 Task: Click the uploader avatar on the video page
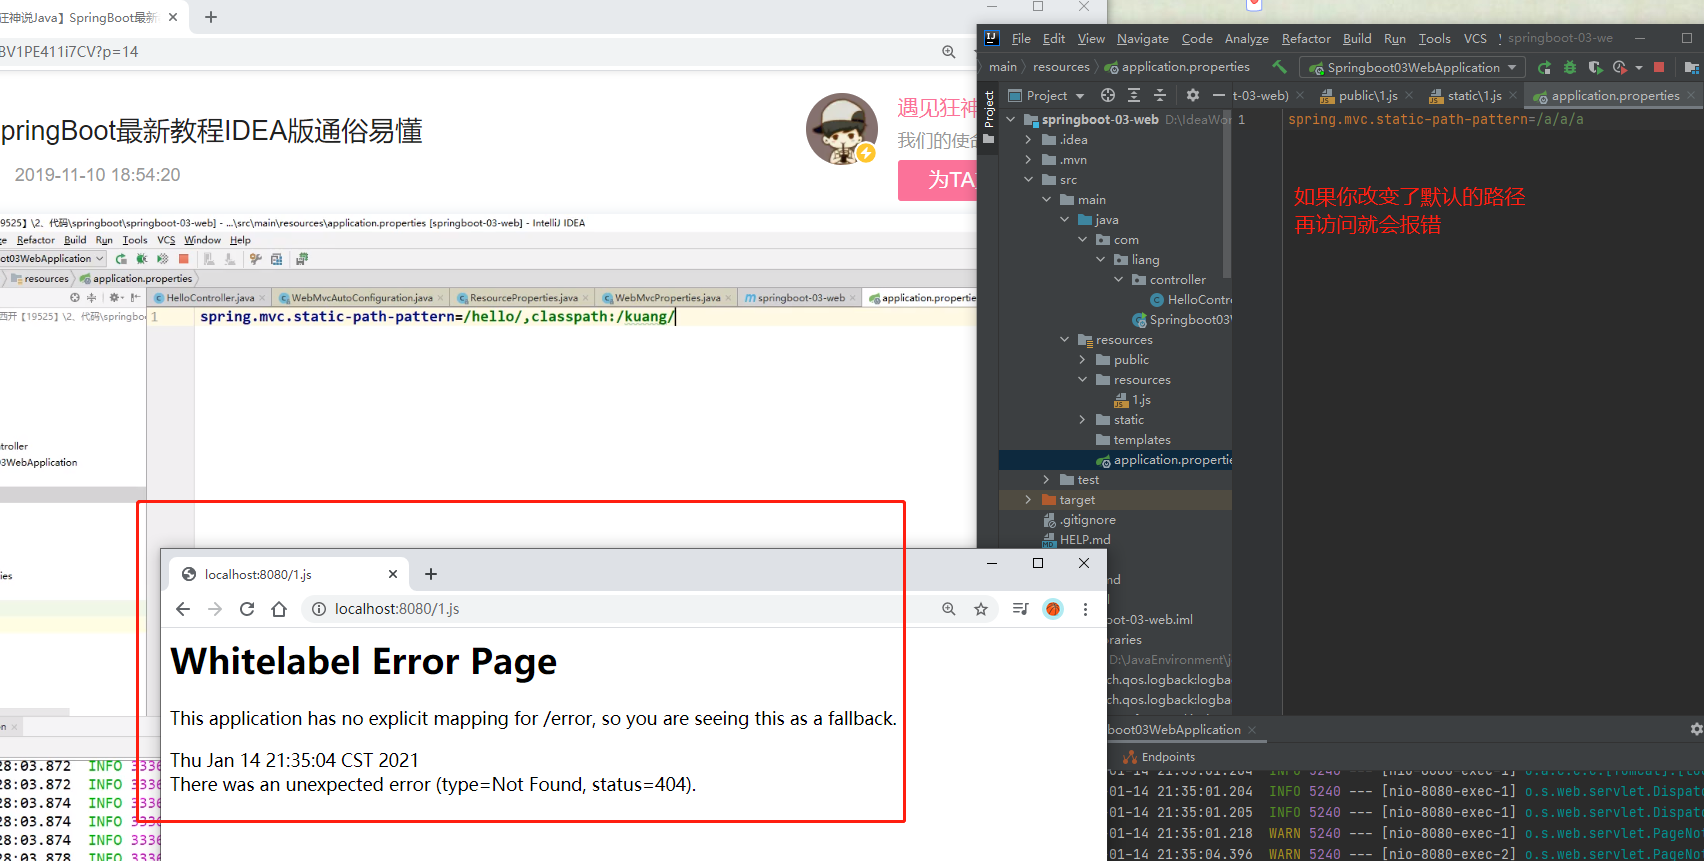(x=842, y=129)
